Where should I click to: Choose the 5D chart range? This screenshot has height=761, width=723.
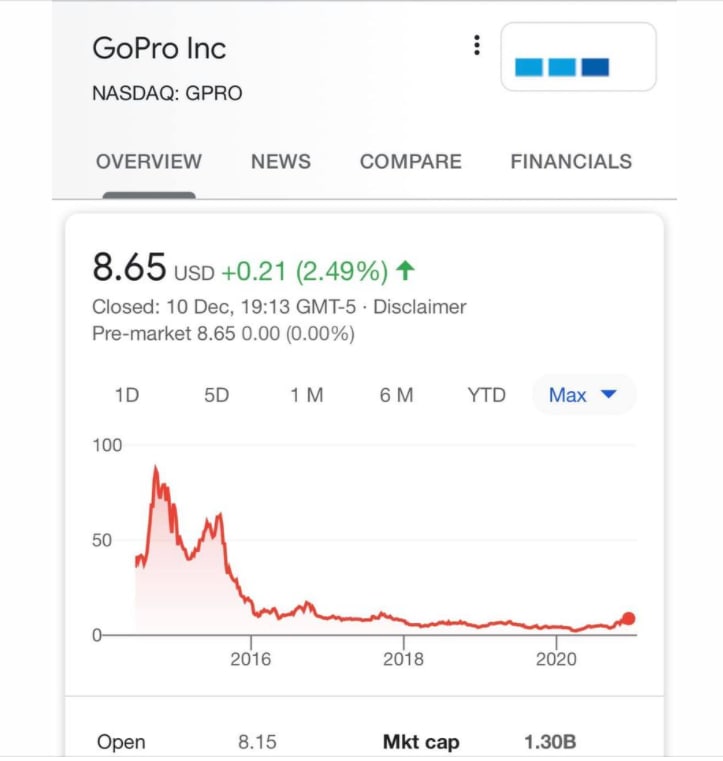pos(216,395)
